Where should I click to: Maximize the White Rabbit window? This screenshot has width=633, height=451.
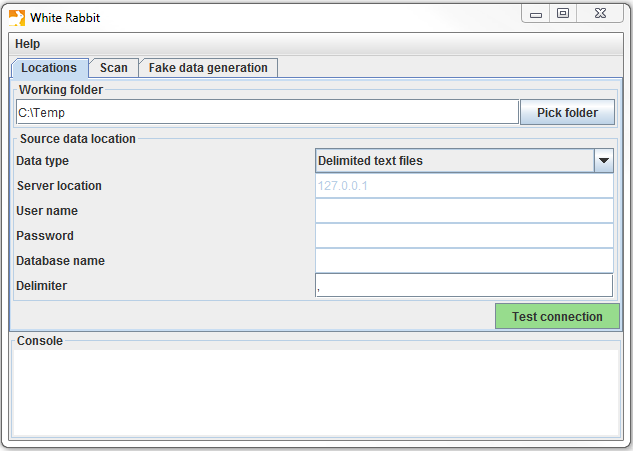coord(563,14)
